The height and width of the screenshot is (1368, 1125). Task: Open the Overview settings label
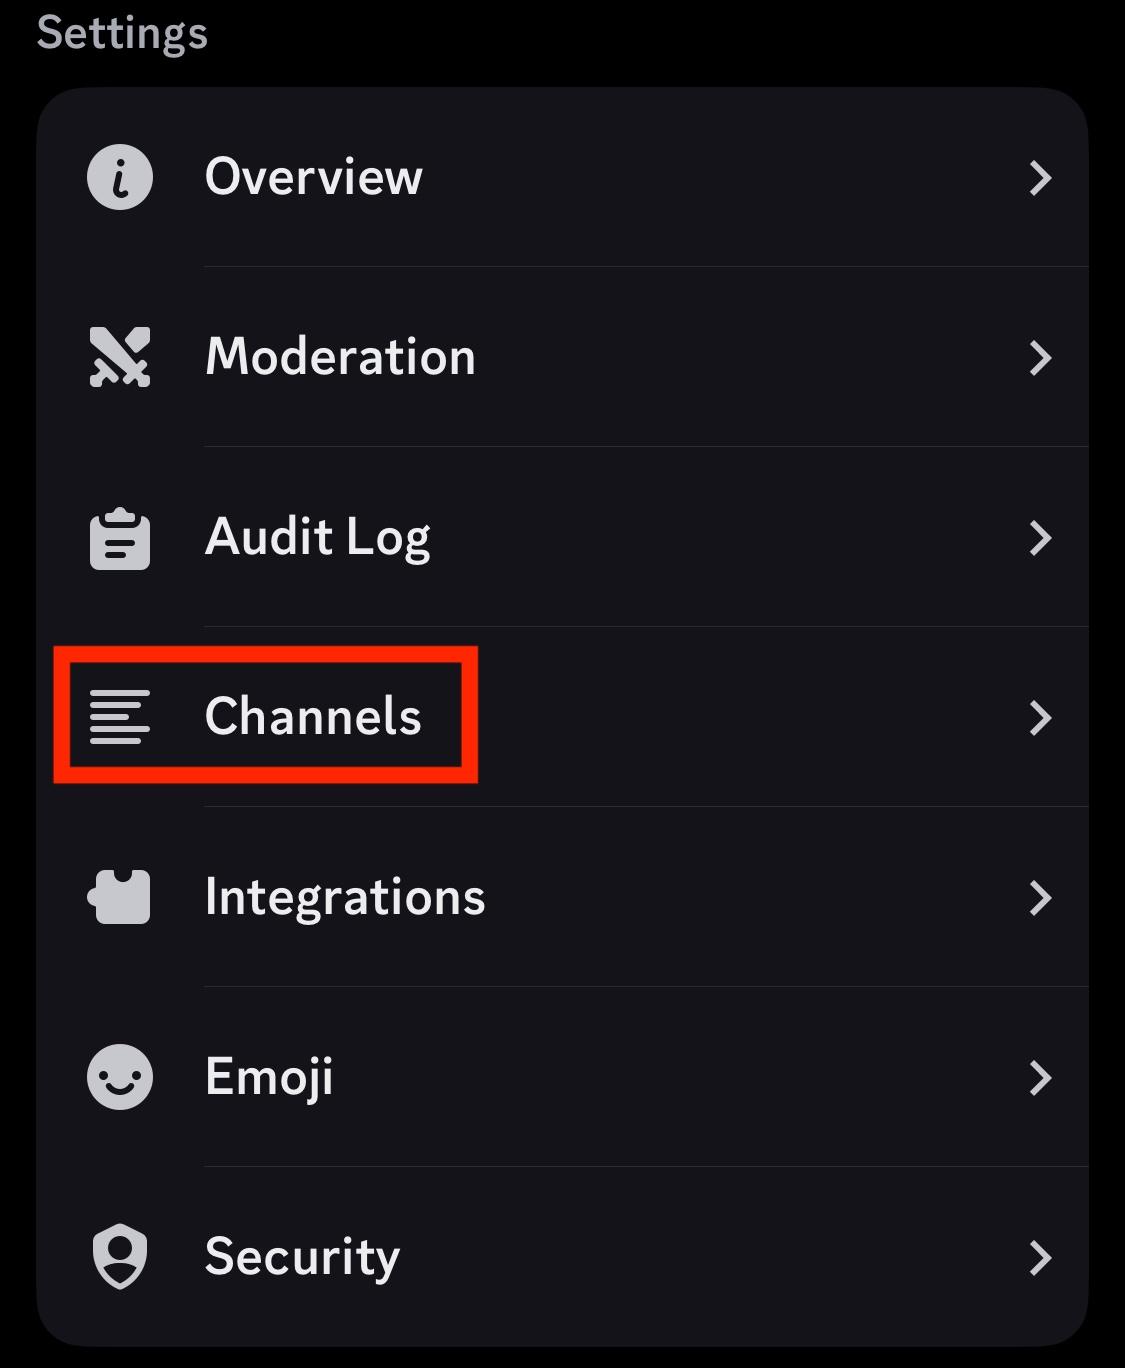pyautogui.click(x=314, y=177)
